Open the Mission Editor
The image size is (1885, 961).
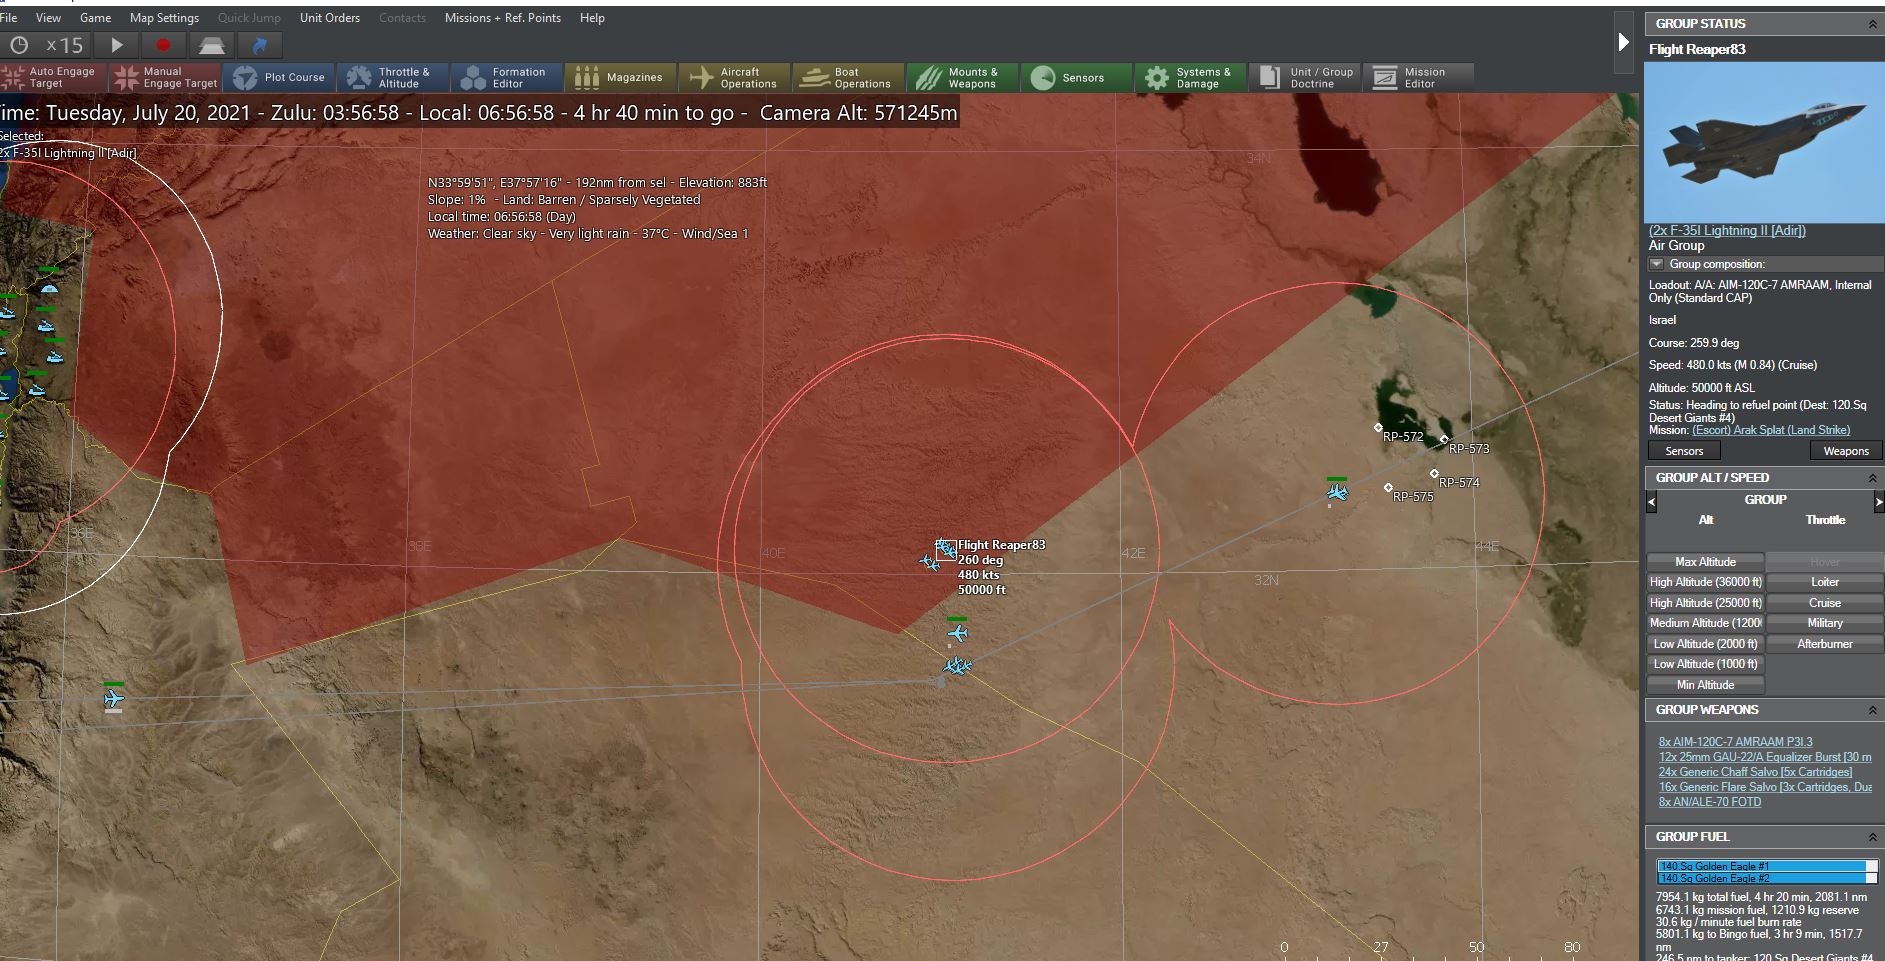pos(1418,77)
